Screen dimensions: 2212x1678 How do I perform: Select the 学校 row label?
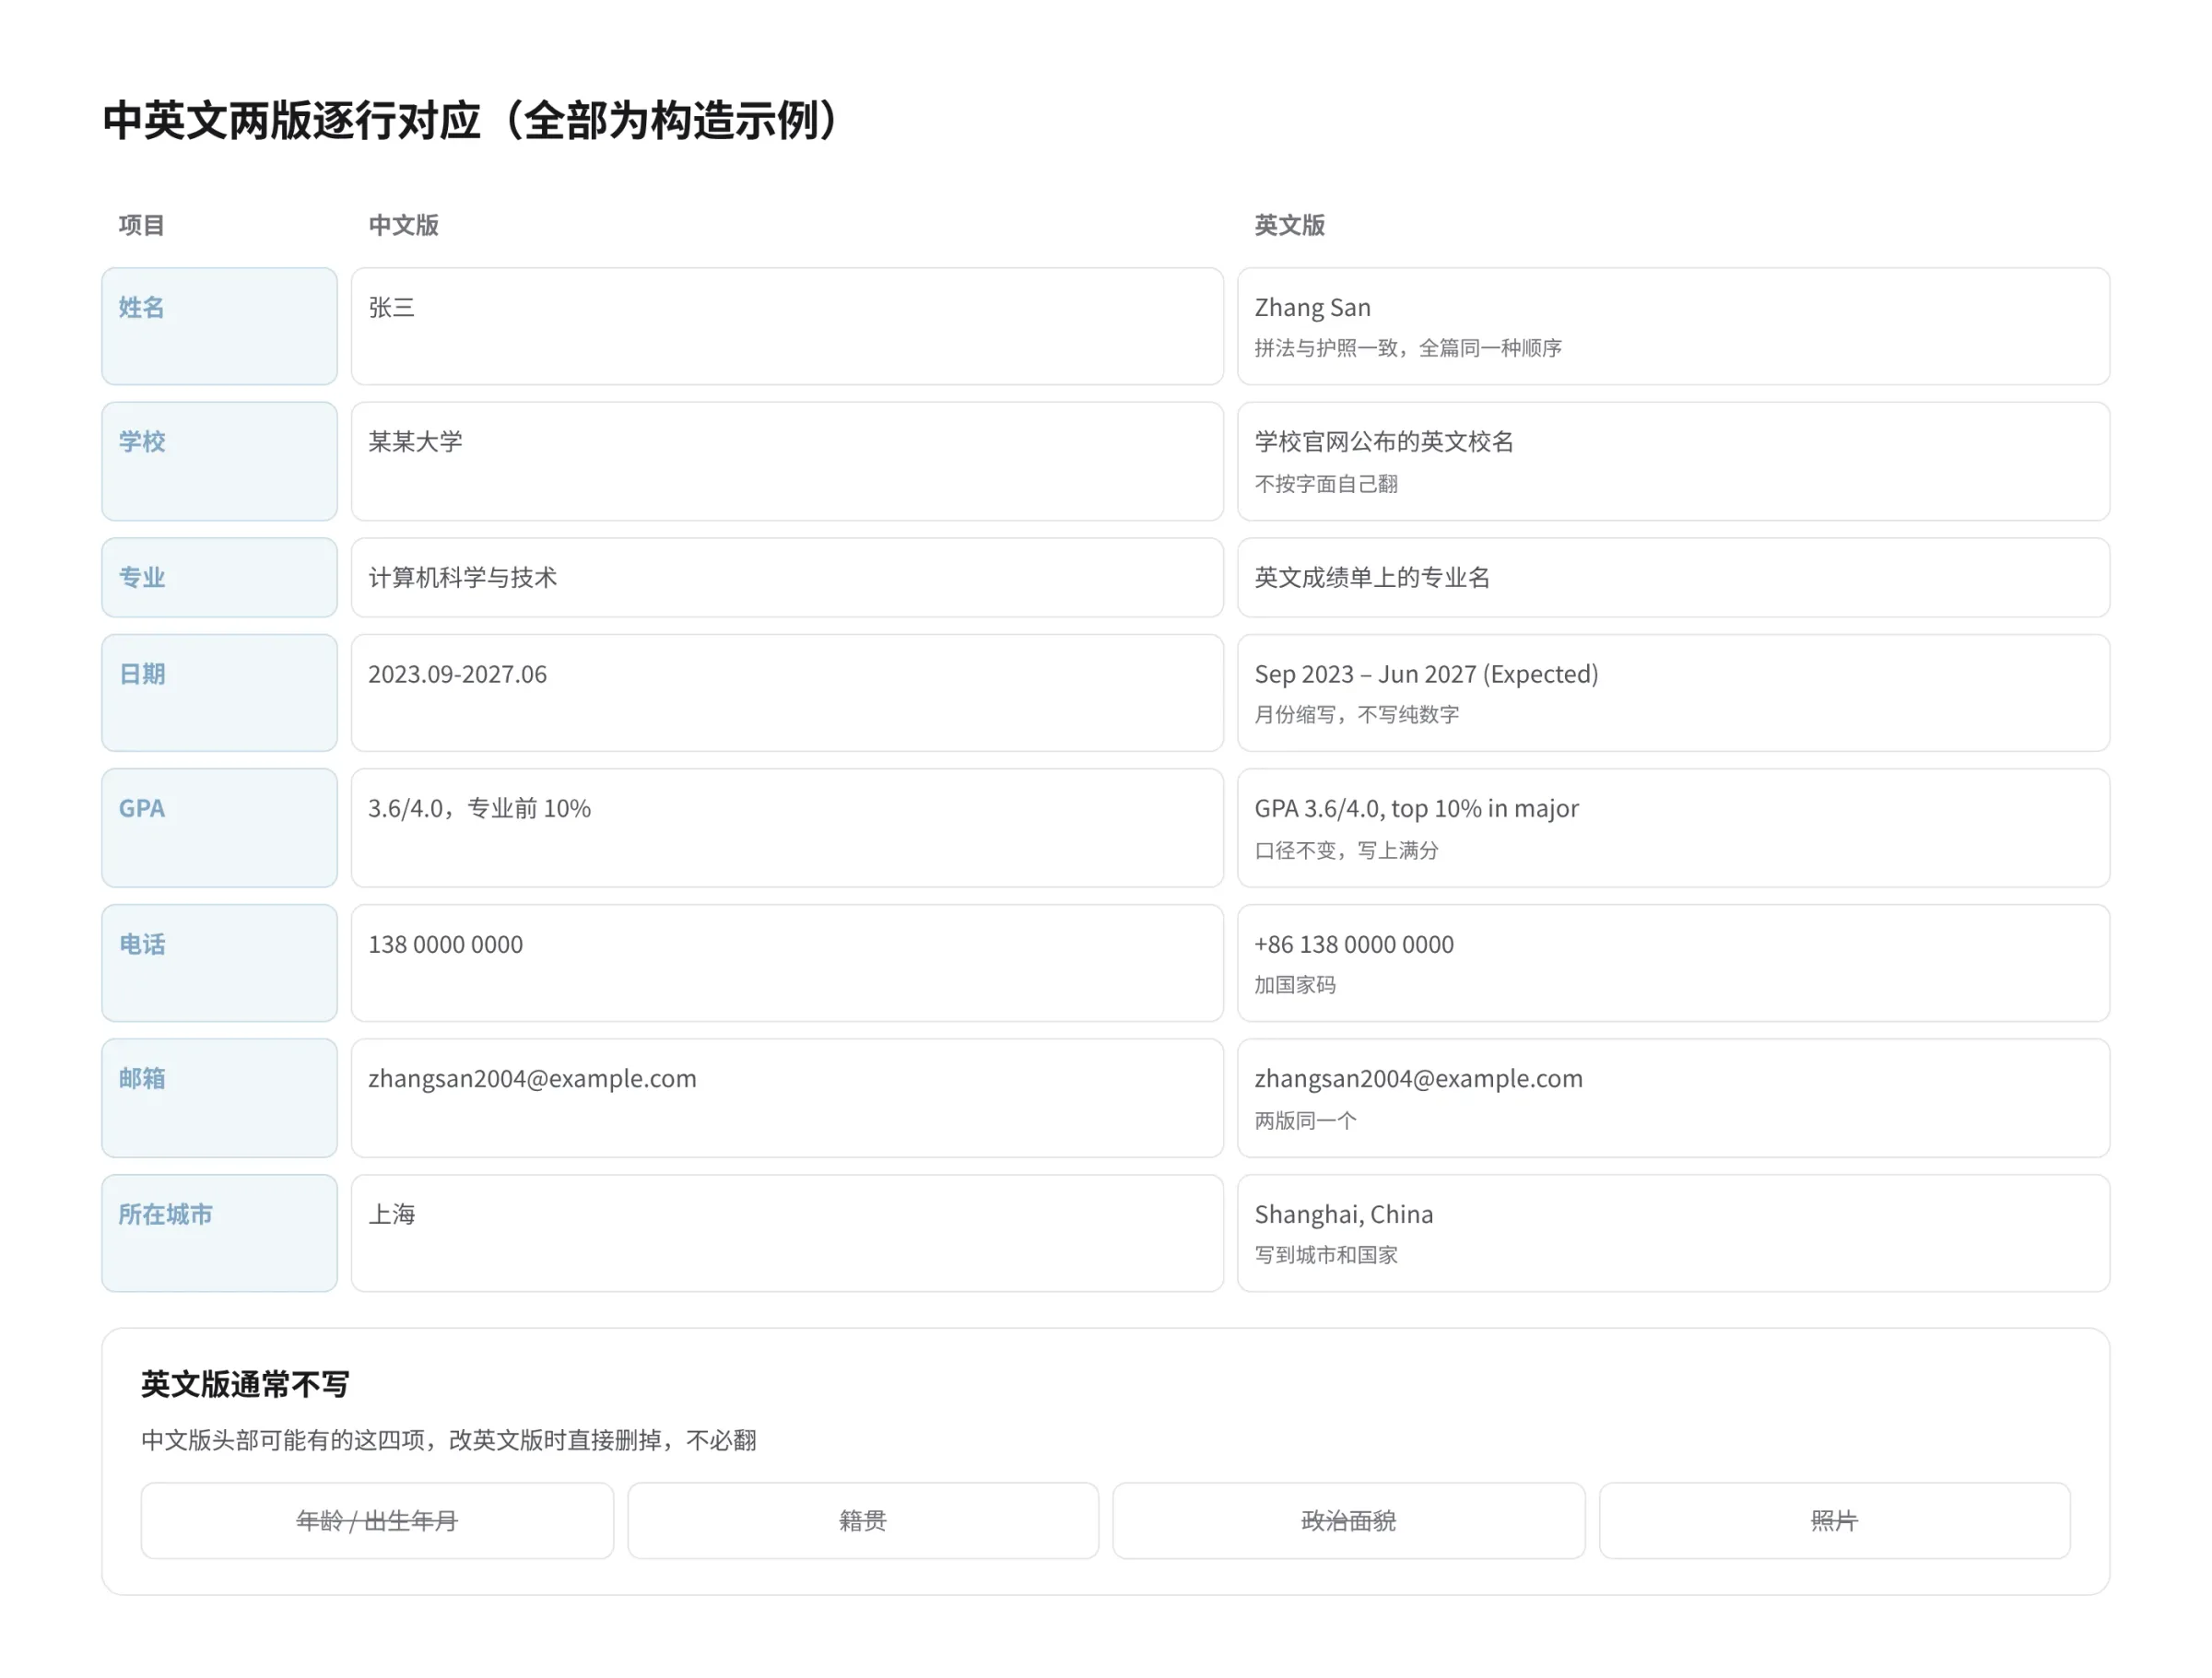pyautogui.click(x=219, y=461)
